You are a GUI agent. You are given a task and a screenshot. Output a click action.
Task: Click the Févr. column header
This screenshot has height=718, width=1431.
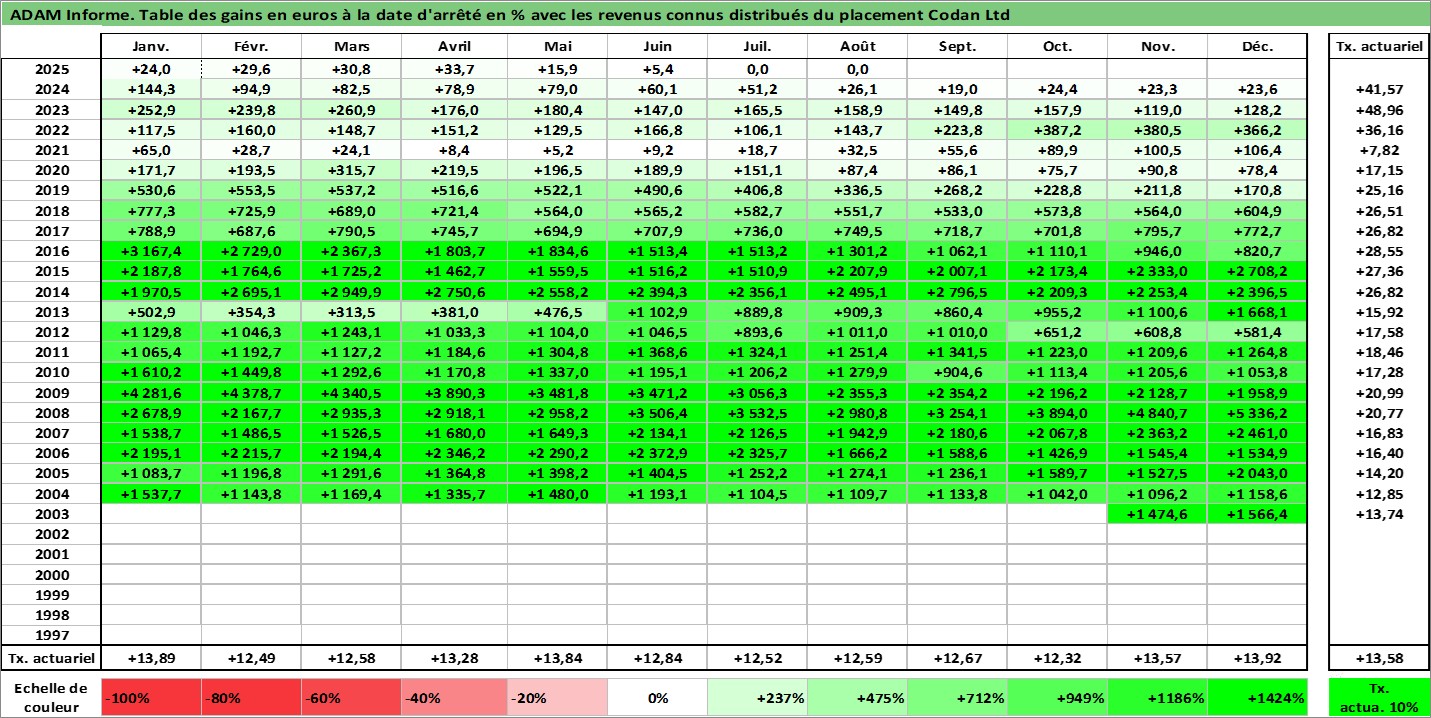point(252,46)
